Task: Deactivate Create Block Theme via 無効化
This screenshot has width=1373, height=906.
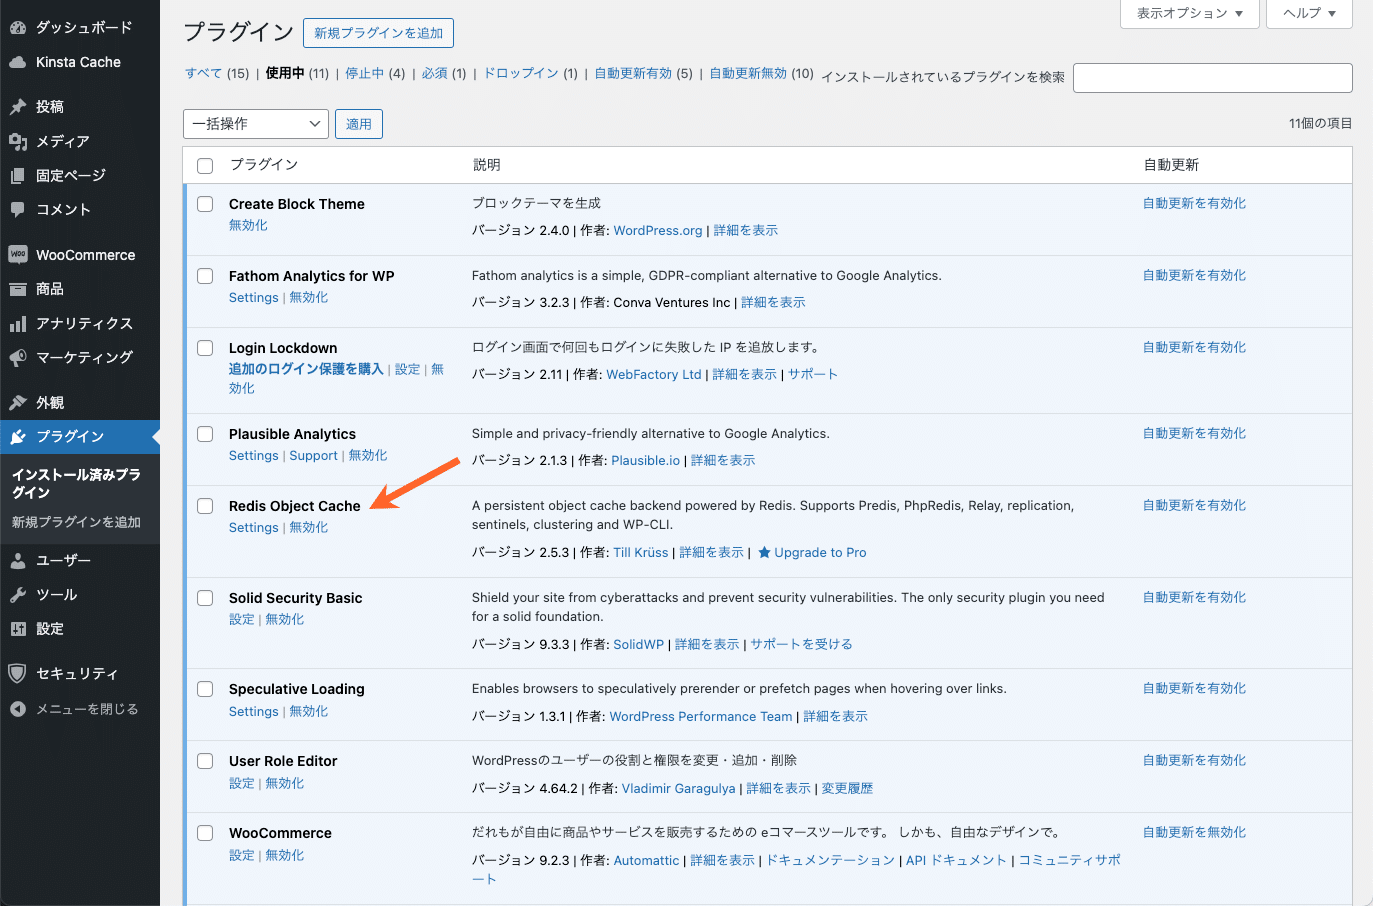Action: click(x=248, y=225)
